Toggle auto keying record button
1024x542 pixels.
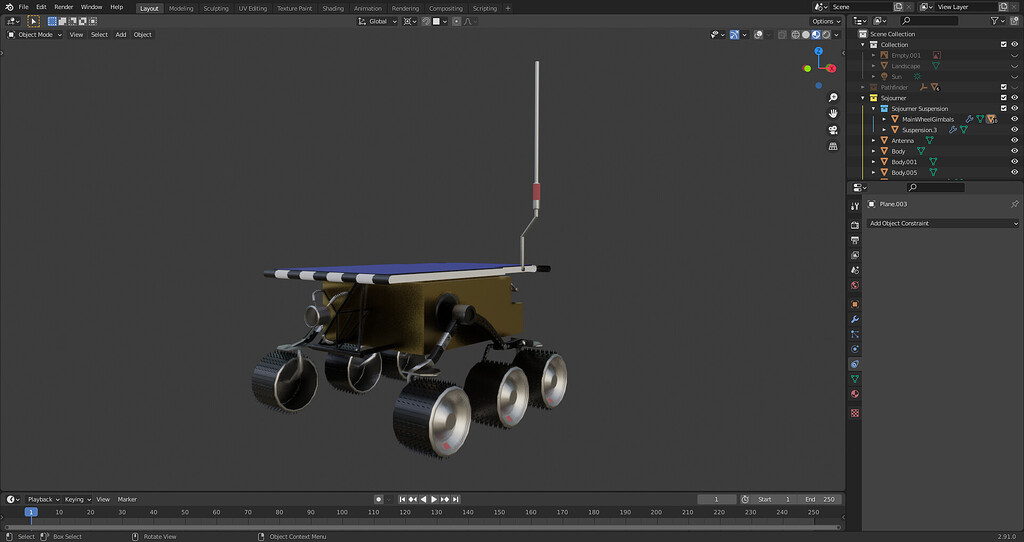click(378, 500)
